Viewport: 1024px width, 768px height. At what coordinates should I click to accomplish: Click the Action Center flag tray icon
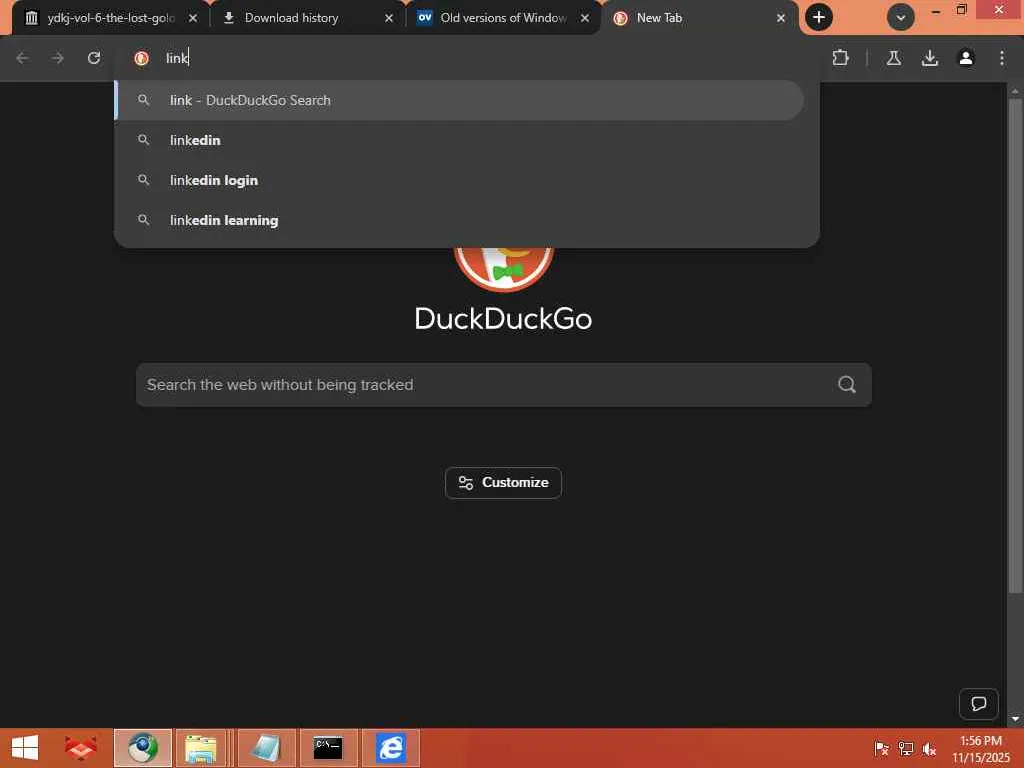pos(881,748)
